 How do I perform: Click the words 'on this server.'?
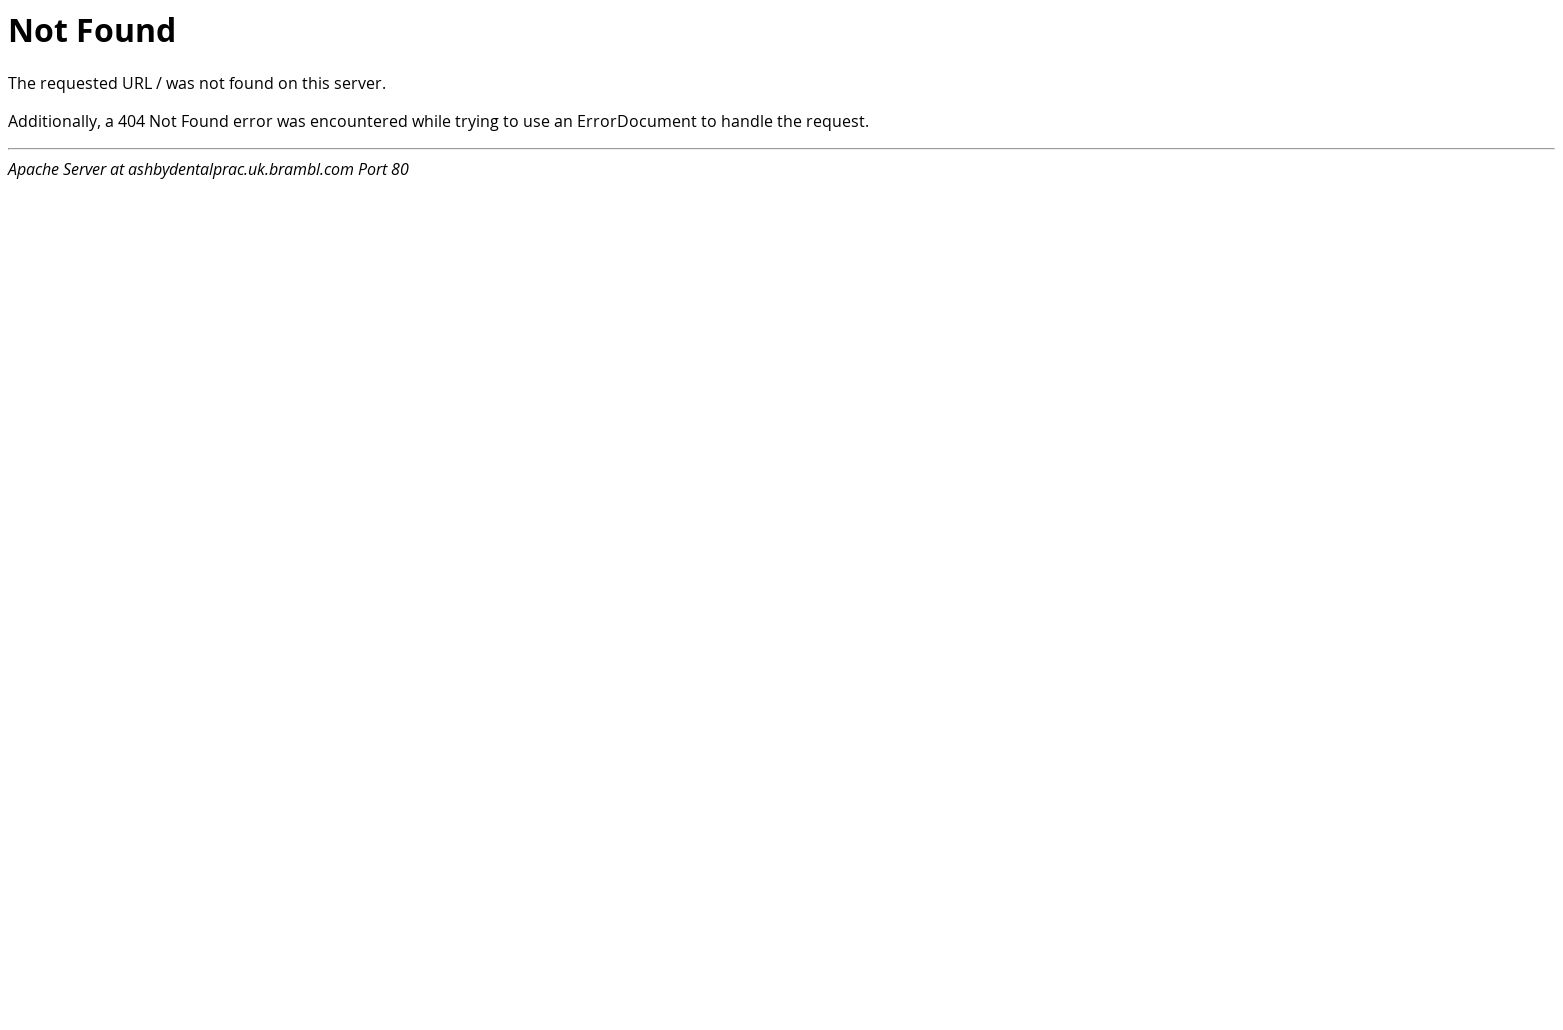click(332, 83)
